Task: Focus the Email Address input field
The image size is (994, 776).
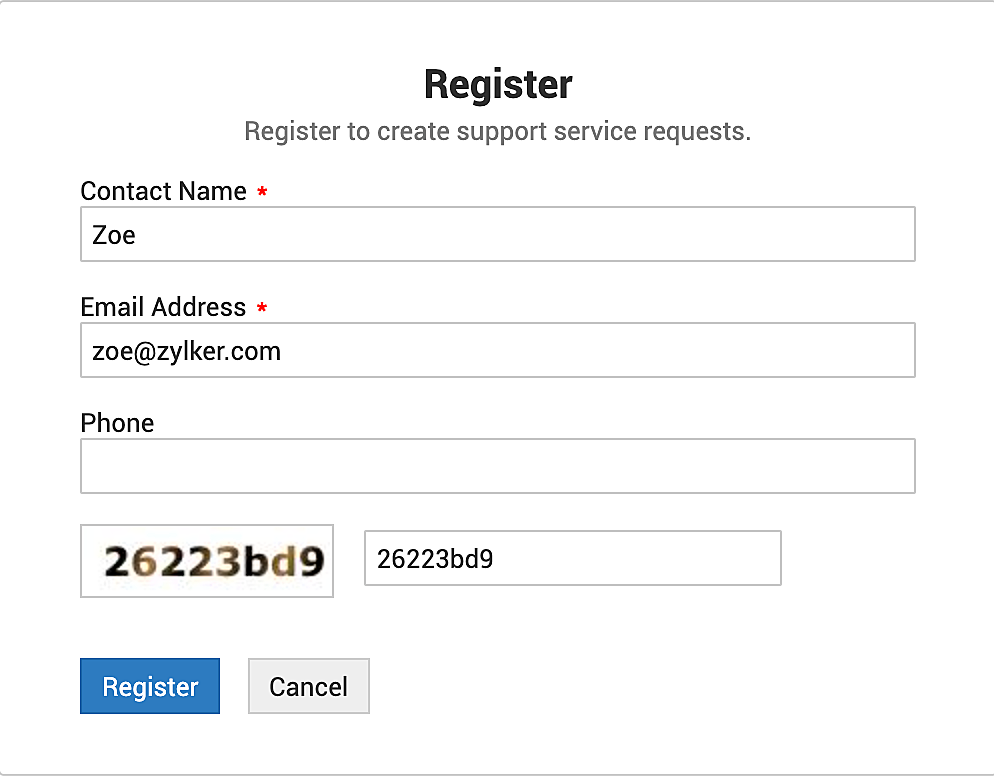Action: click(x=497, y=350)
